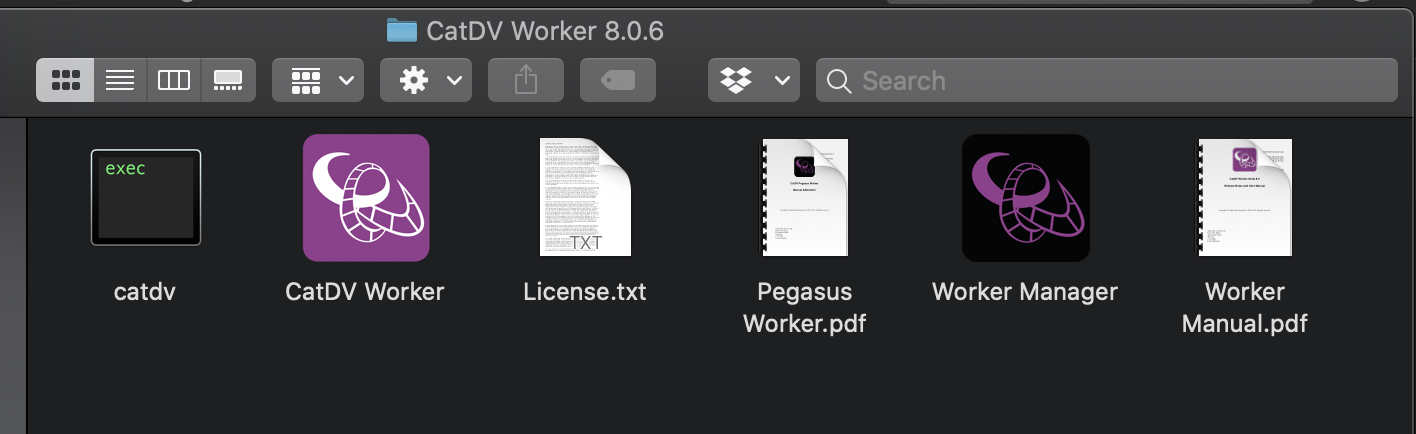This screenshot has height=434, width=1416.
Task: Click the Worker Manual.pdf name label
Action: [x=1245, y=308]
